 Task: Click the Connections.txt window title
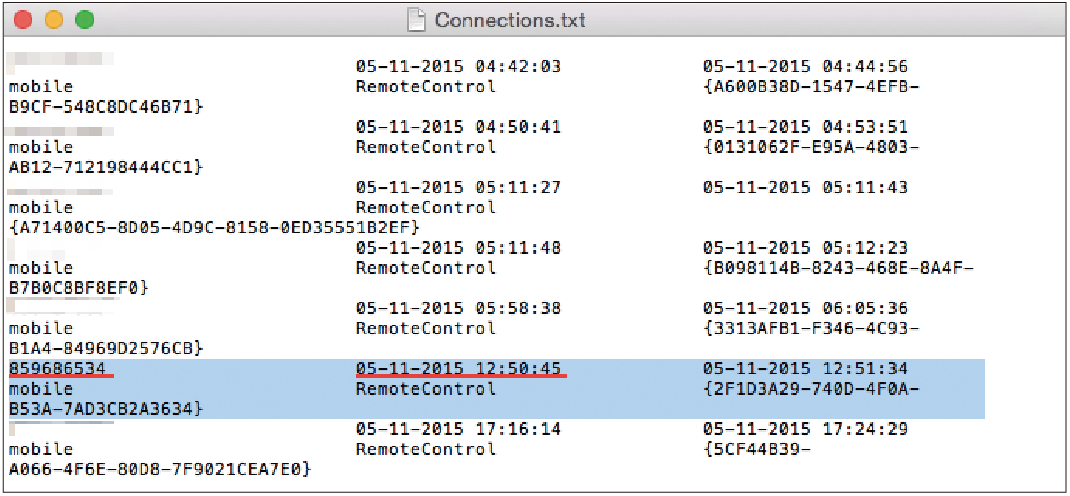coord(510,20)
